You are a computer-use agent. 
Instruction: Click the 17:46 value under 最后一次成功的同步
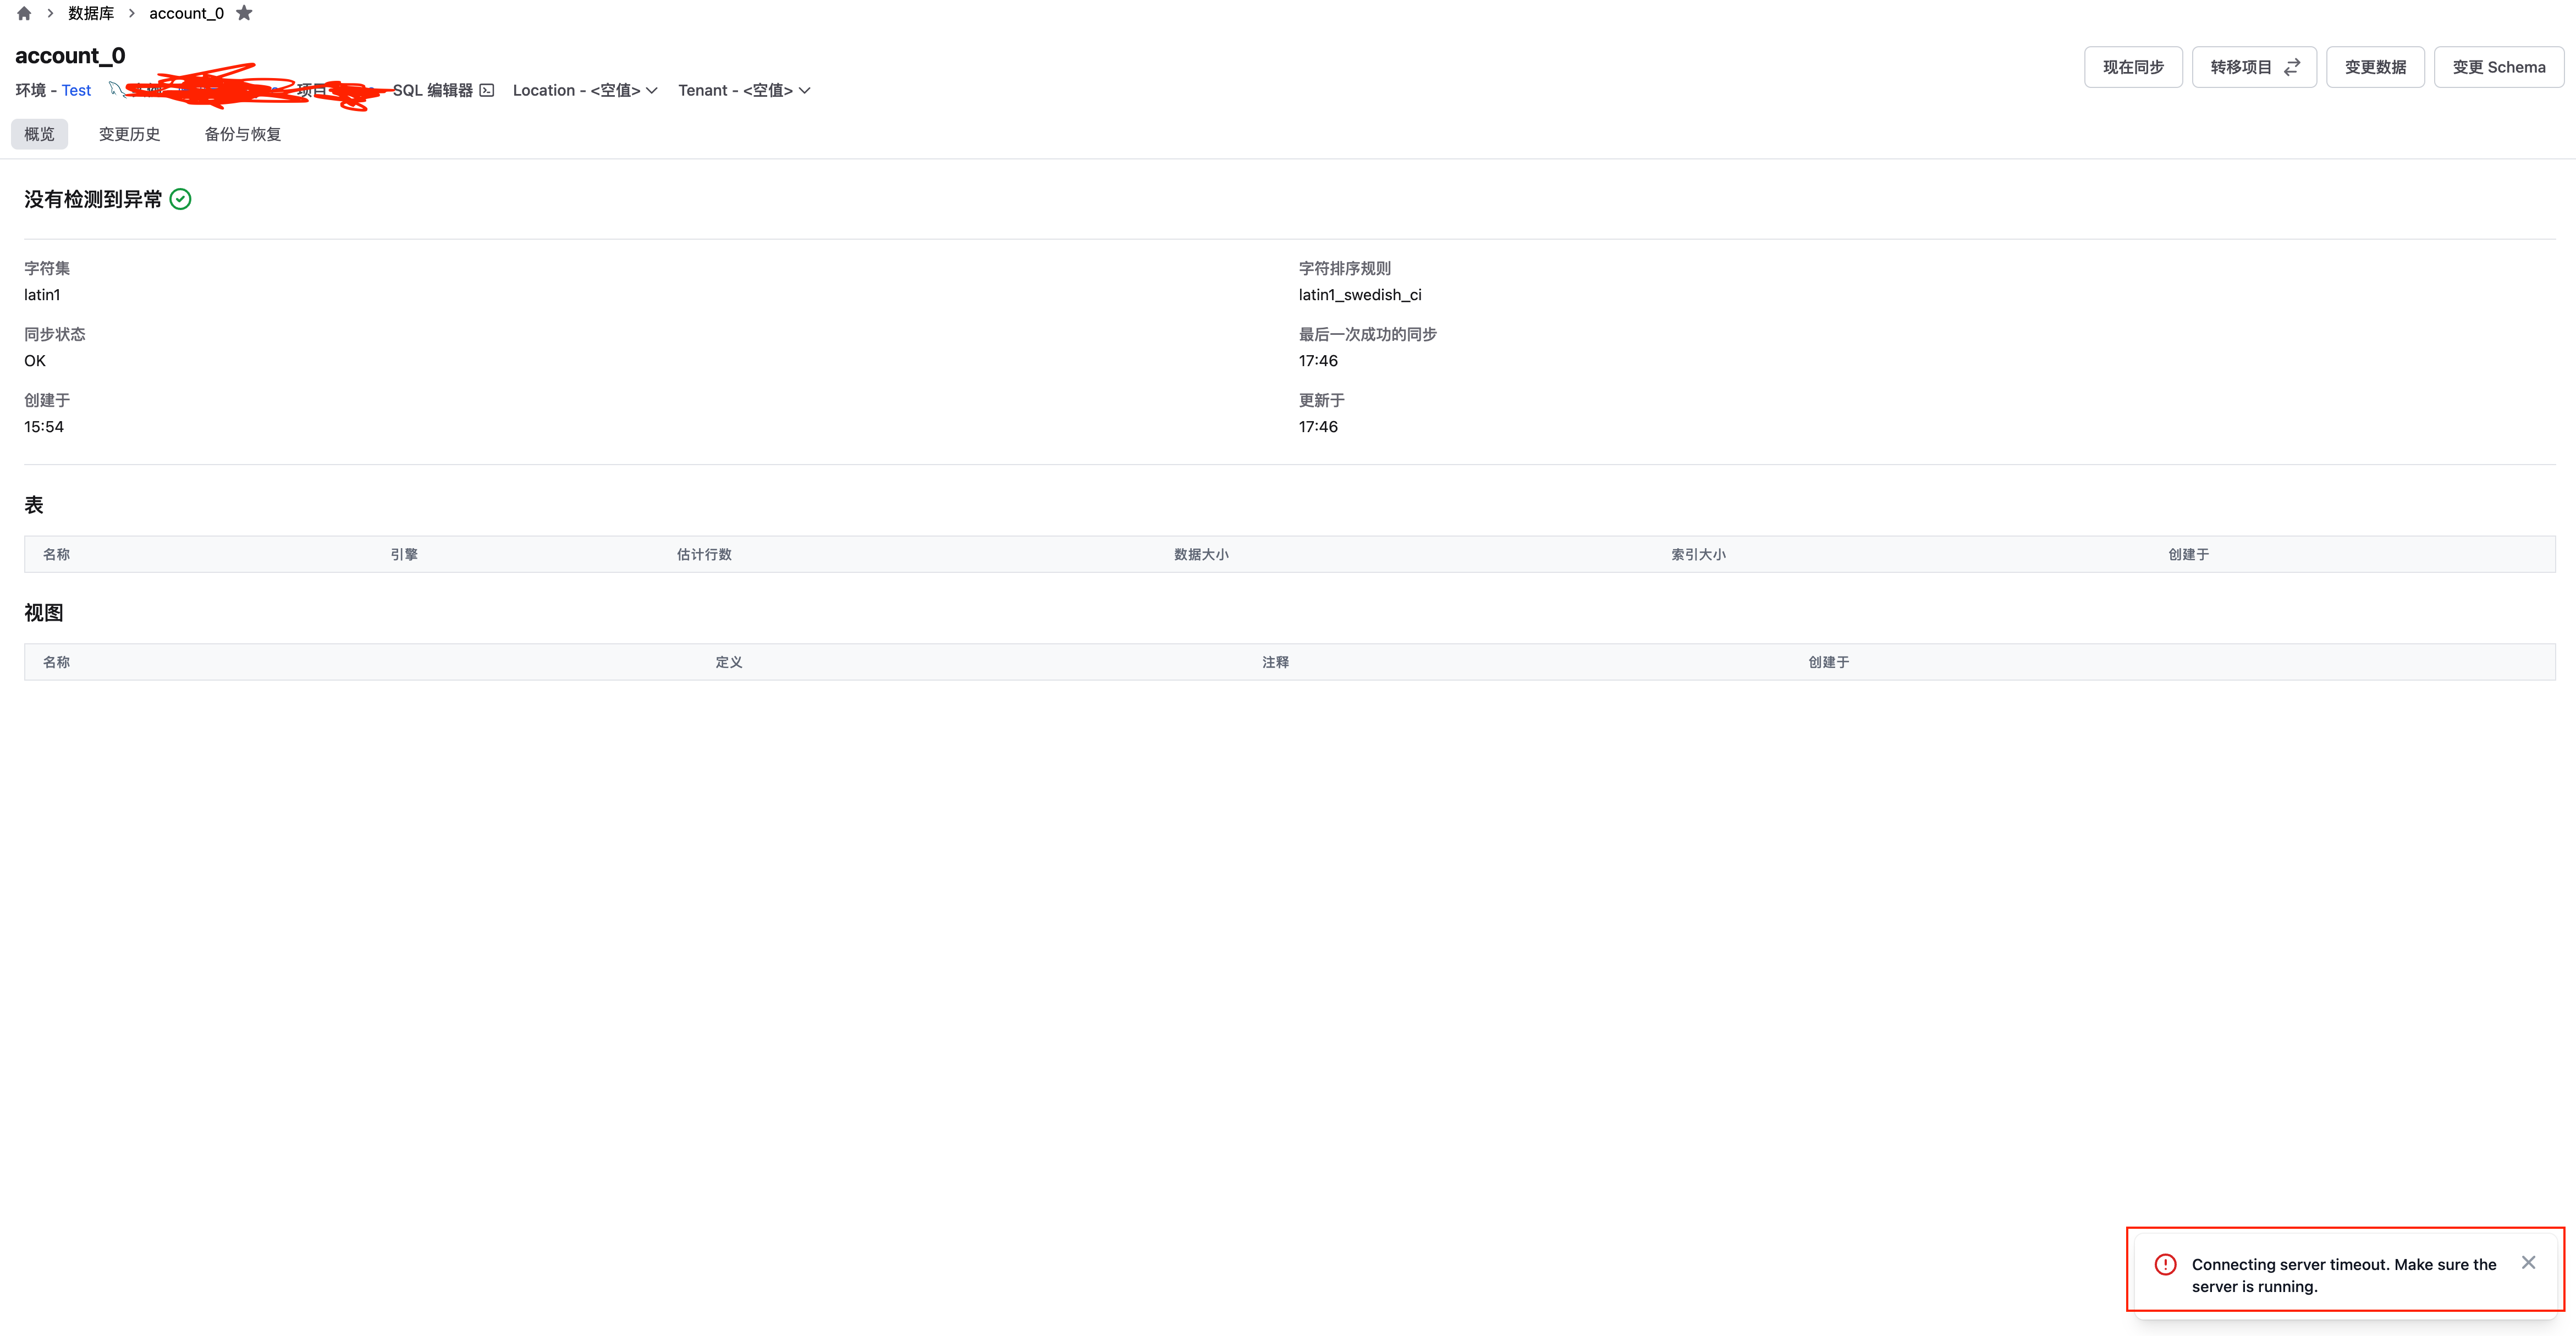[x=1318, y=361]
